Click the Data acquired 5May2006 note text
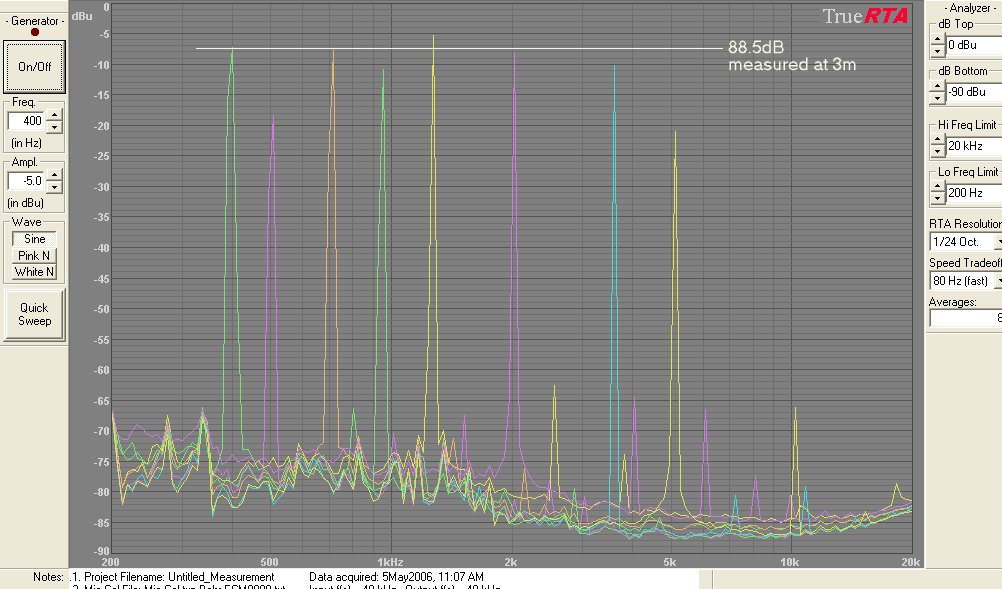The image size is (1002, 589). coord(396,577)
